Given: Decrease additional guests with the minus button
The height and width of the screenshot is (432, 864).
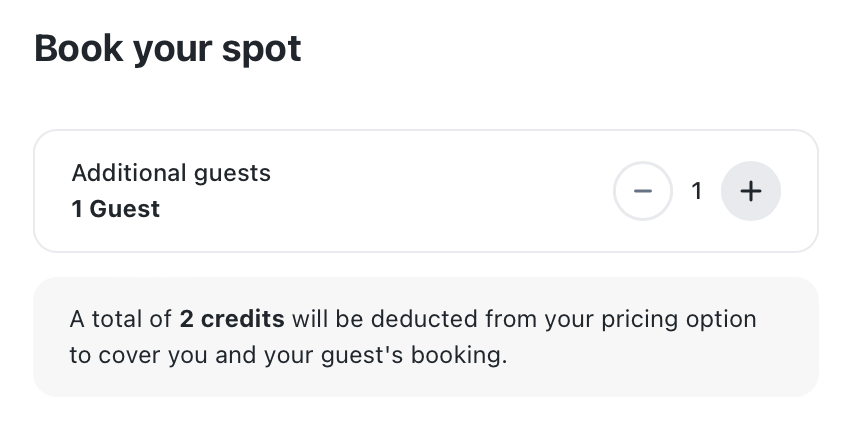Looking at the screenshot, I should click(x=642, y=191).
